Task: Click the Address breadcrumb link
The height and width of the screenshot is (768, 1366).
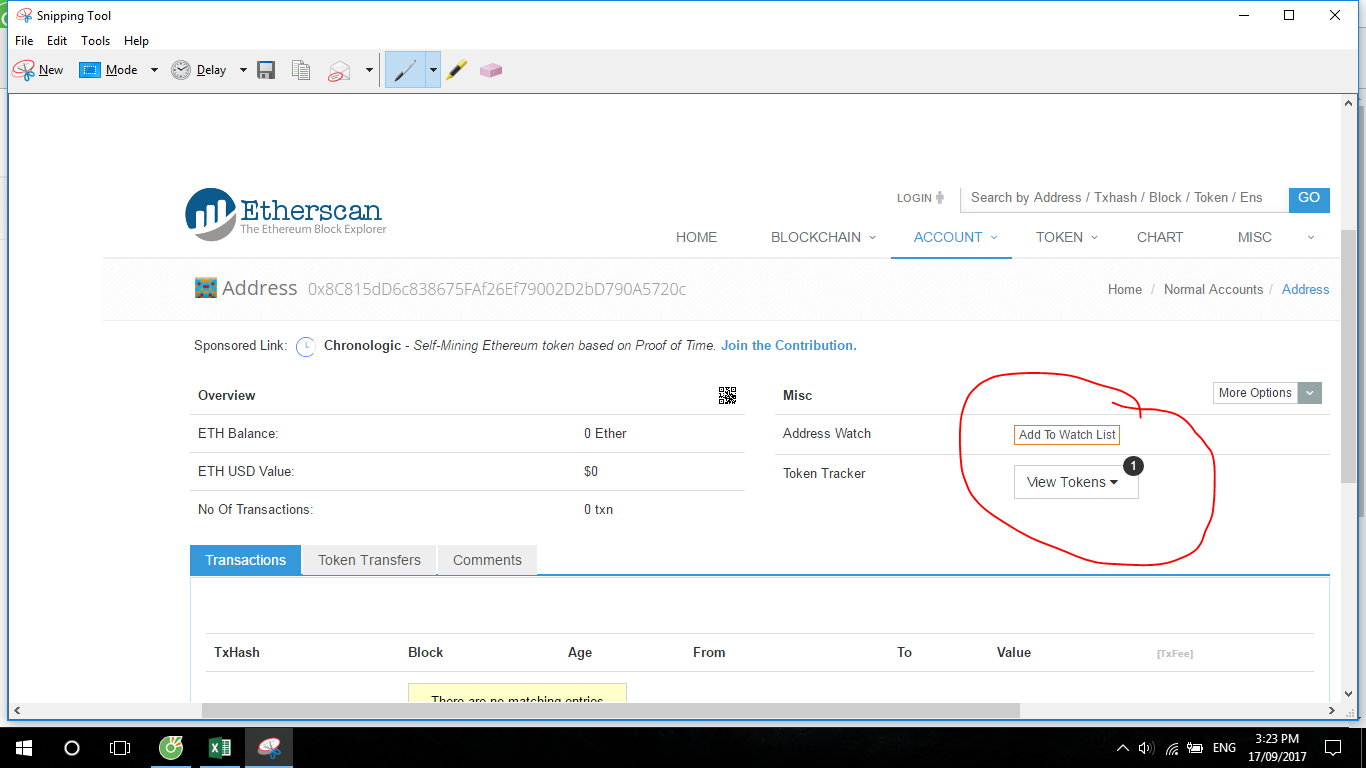Action: tap(1306, 289)
